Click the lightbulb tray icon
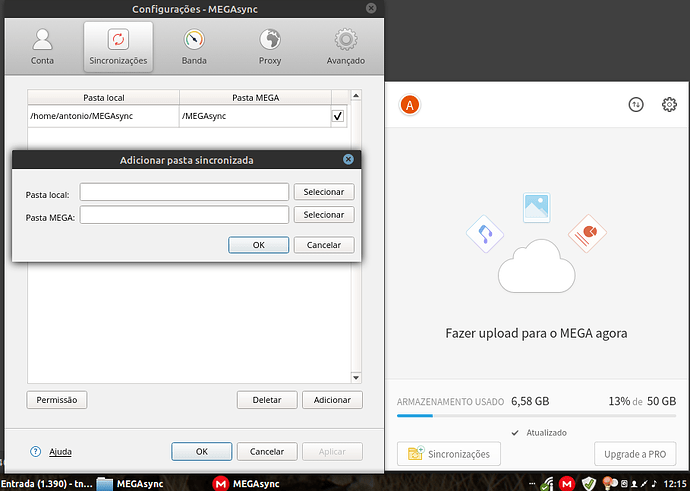This screenshot has height=491, width=690. (x=609, y=484)
